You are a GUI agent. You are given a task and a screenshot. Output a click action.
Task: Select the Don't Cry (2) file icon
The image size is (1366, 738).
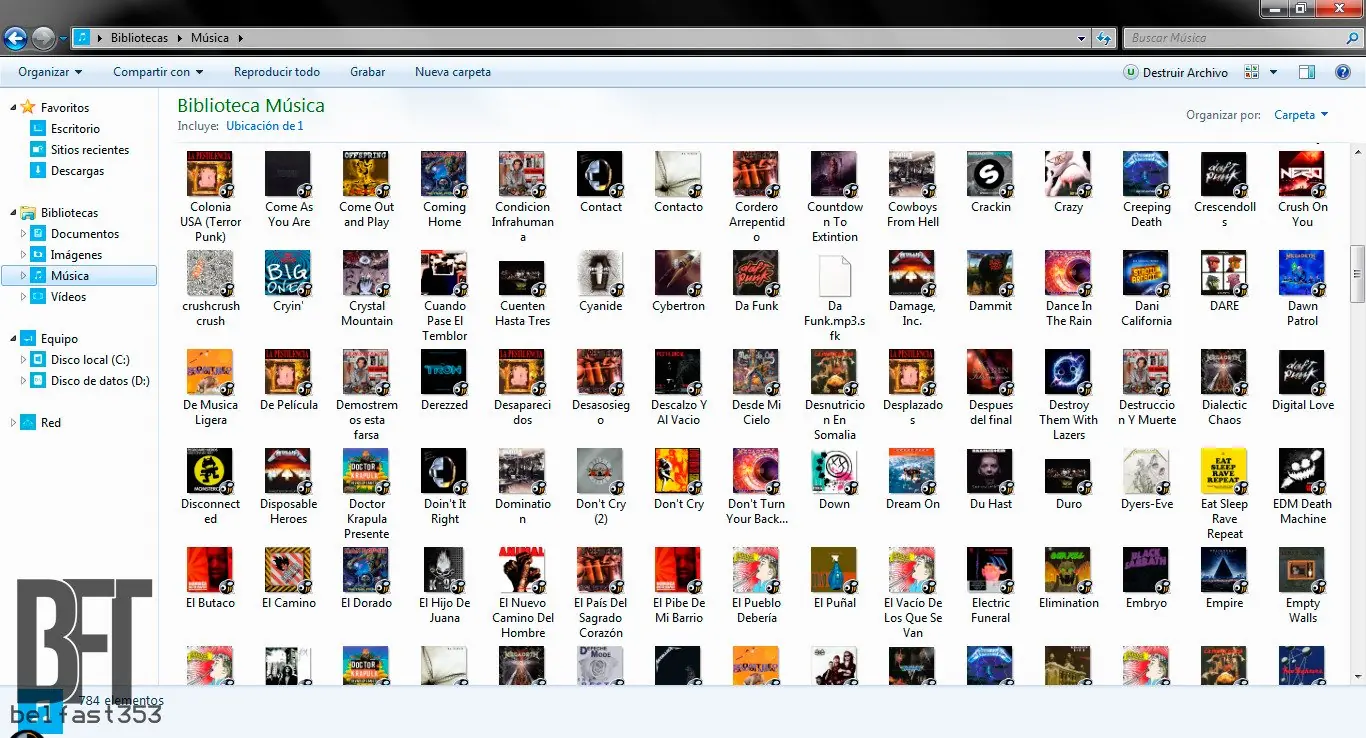coord(600,471)
